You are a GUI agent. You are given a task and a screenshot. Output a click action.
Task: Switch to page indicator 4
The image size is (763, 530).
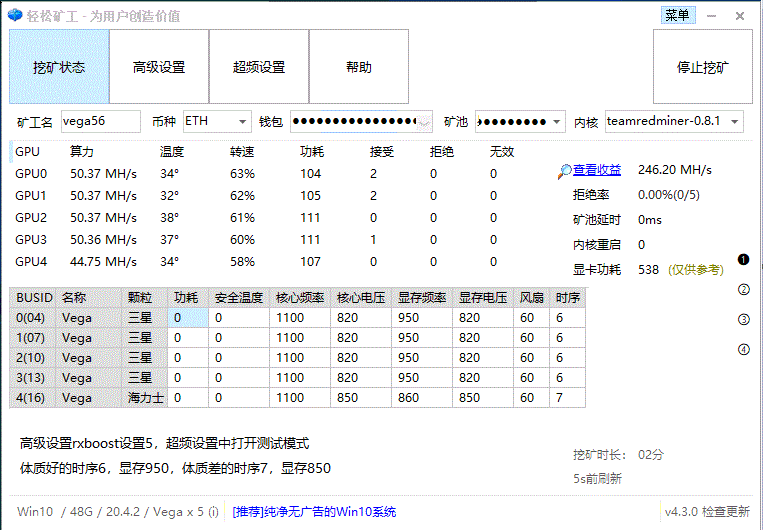coord(743,349)
